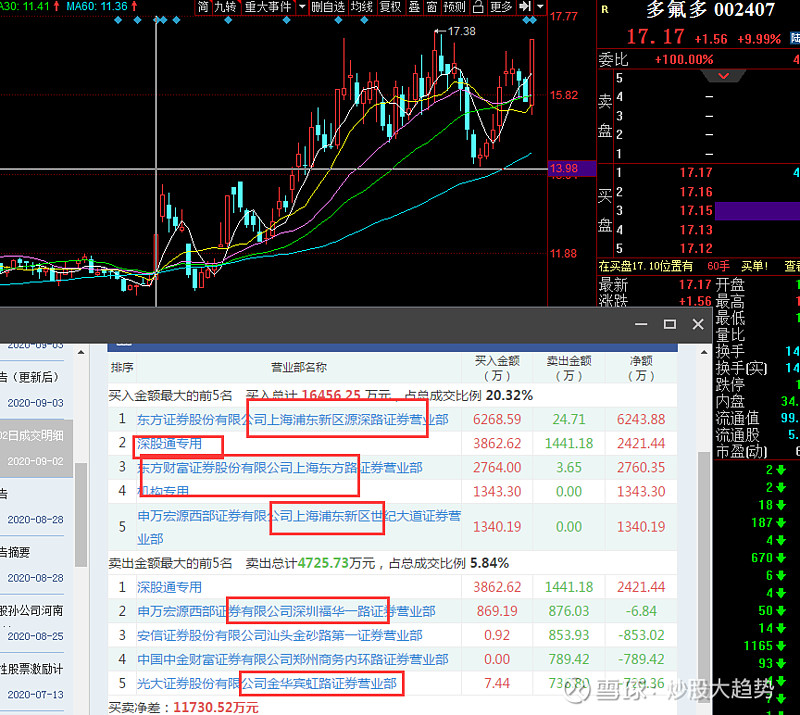This screenshot has height=715, width=800.
Task: Open the 预测 forecast tool
Action: tap(454, 7)
